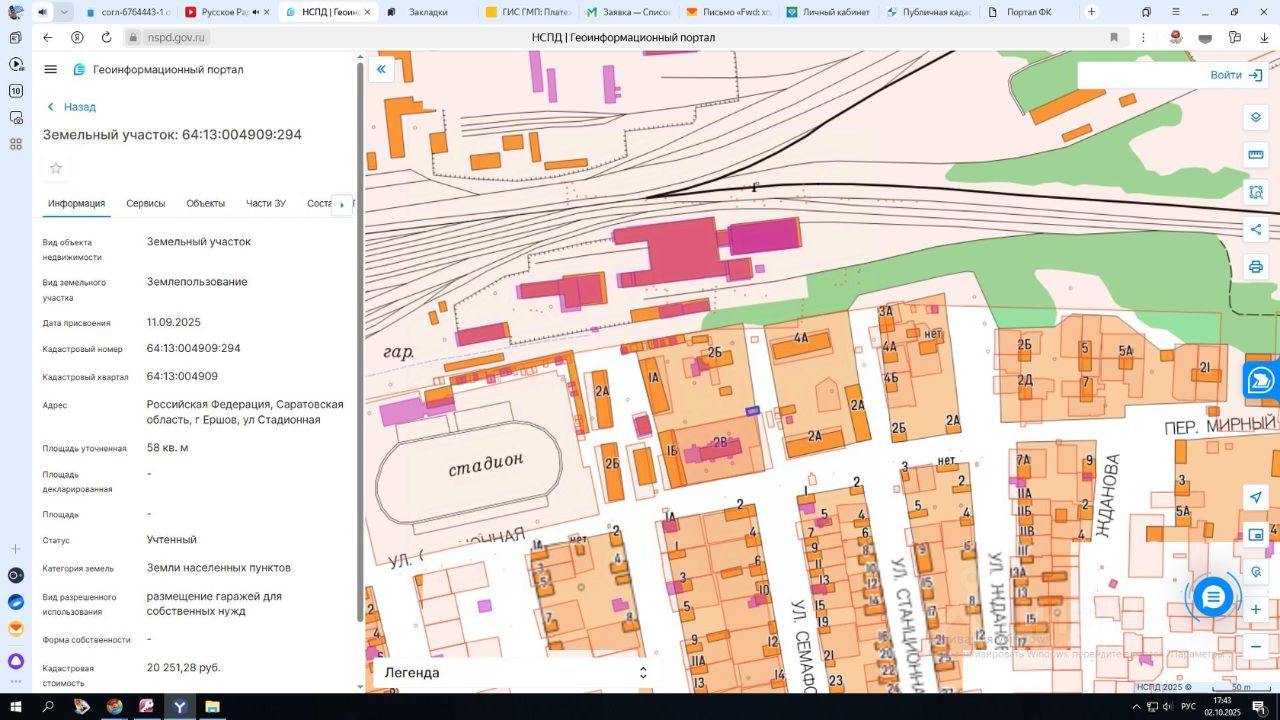Click the share map icon
The width and height of the screenshot is (1280, 720).
(x=1256, y=230)
